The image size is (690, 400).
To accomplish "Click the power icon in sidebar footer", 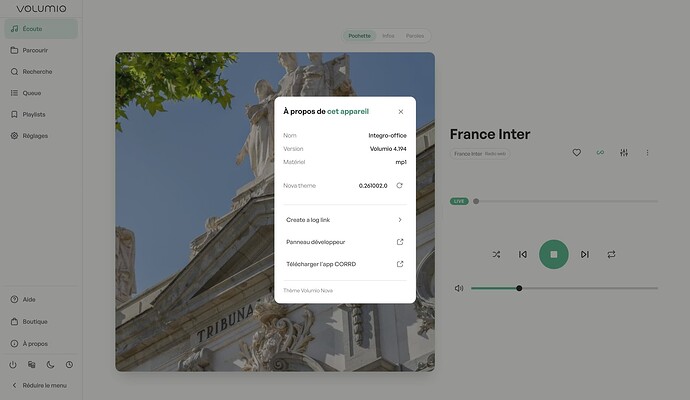I will click(x=13, y=364).
